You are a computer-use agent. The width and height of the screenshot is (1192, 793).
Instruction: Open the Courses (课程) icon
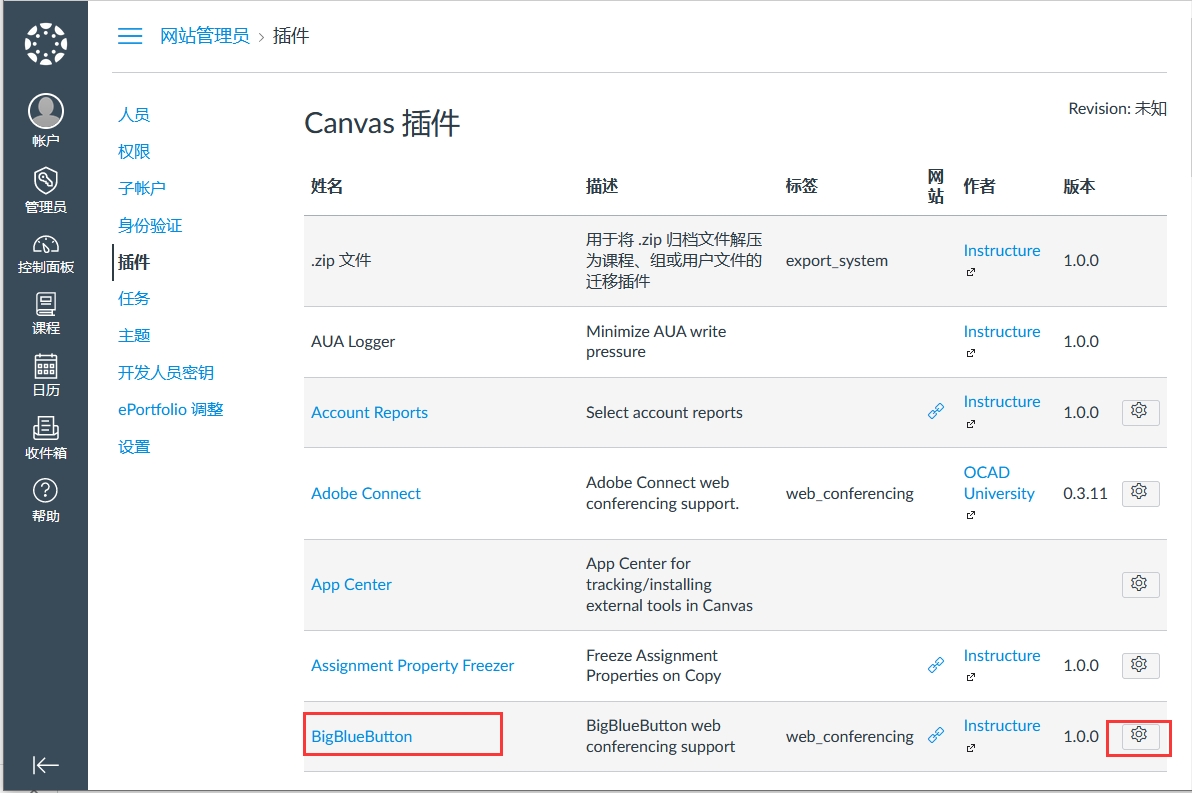[x=45, y=304]
